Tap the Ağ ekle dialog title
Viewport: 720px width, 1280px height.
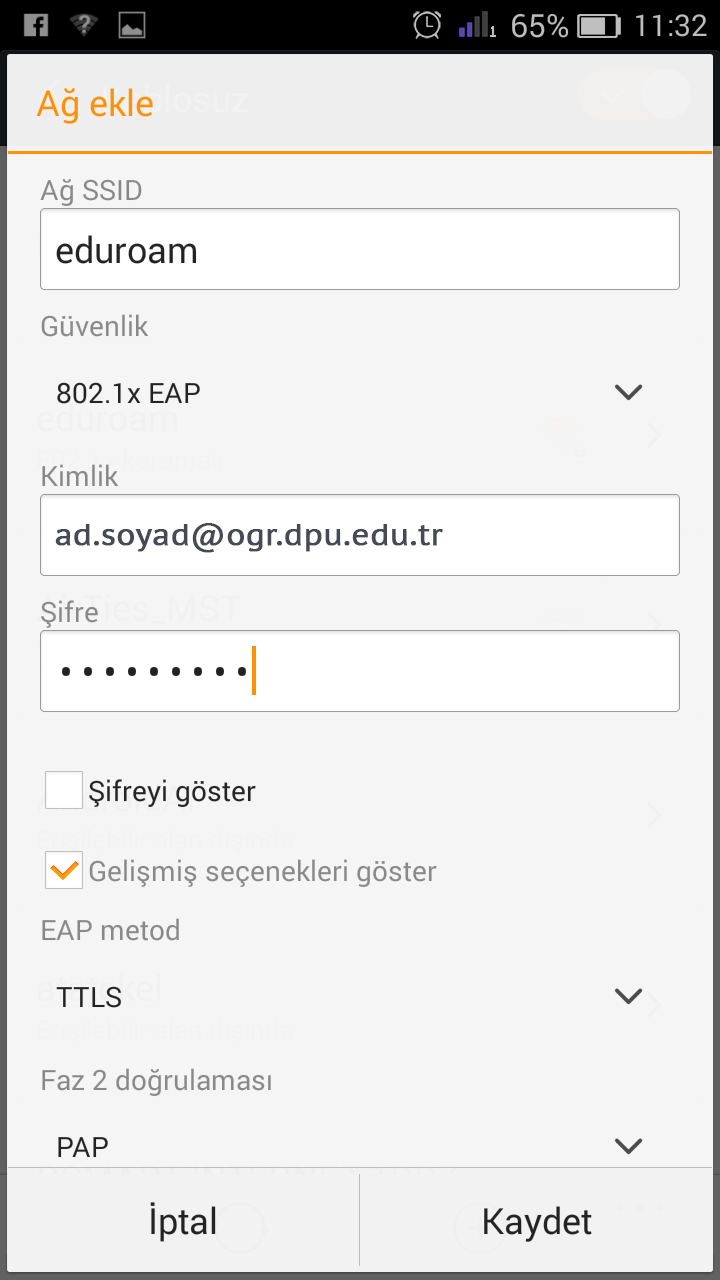95,103
